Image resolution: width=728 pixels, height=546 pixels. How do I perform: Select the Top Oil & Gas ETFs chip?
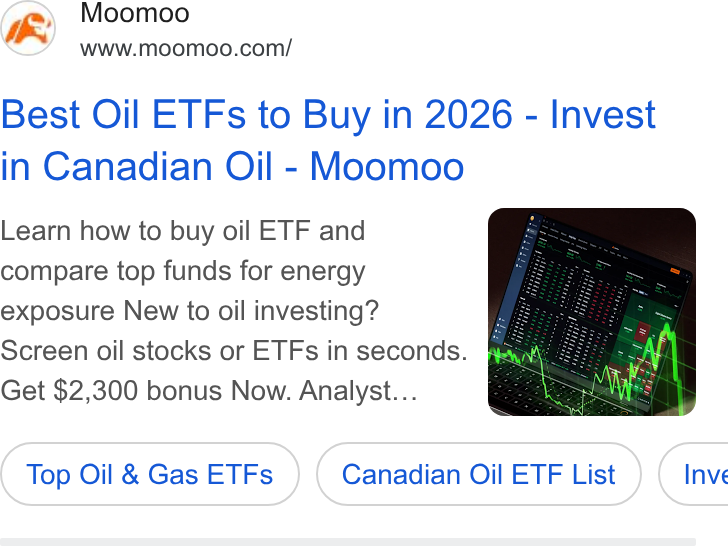[150, 474]
